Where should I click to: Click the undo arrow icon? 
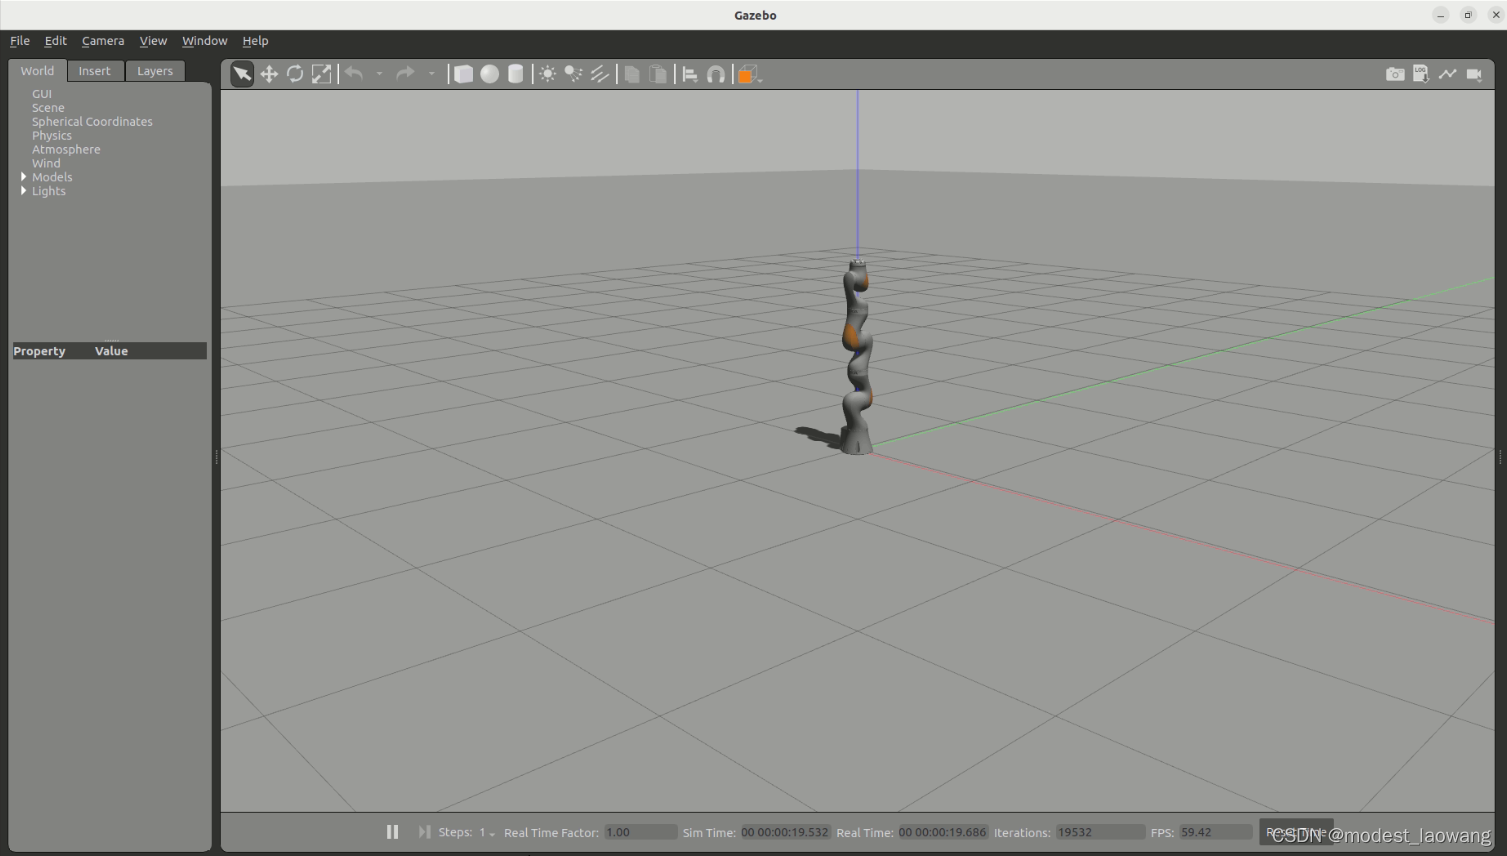pyautogui.click(x=354, y=73)
